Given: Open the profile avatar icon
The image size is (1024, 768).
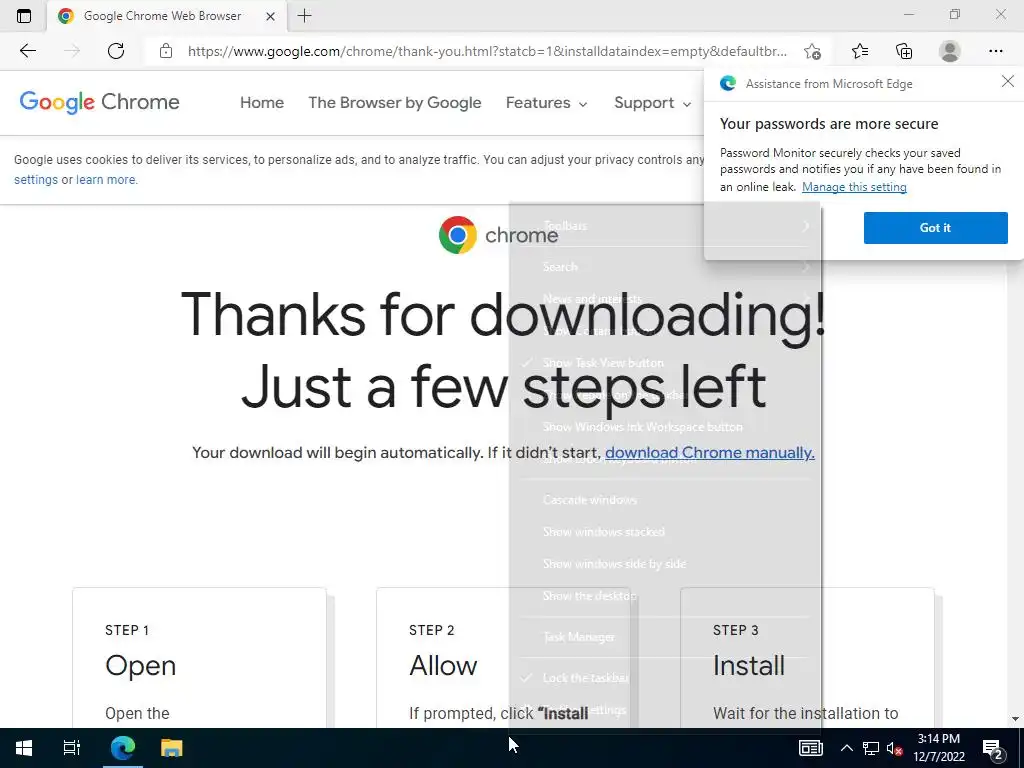Looking at the screenshot, I should click(x=950, y=51).
